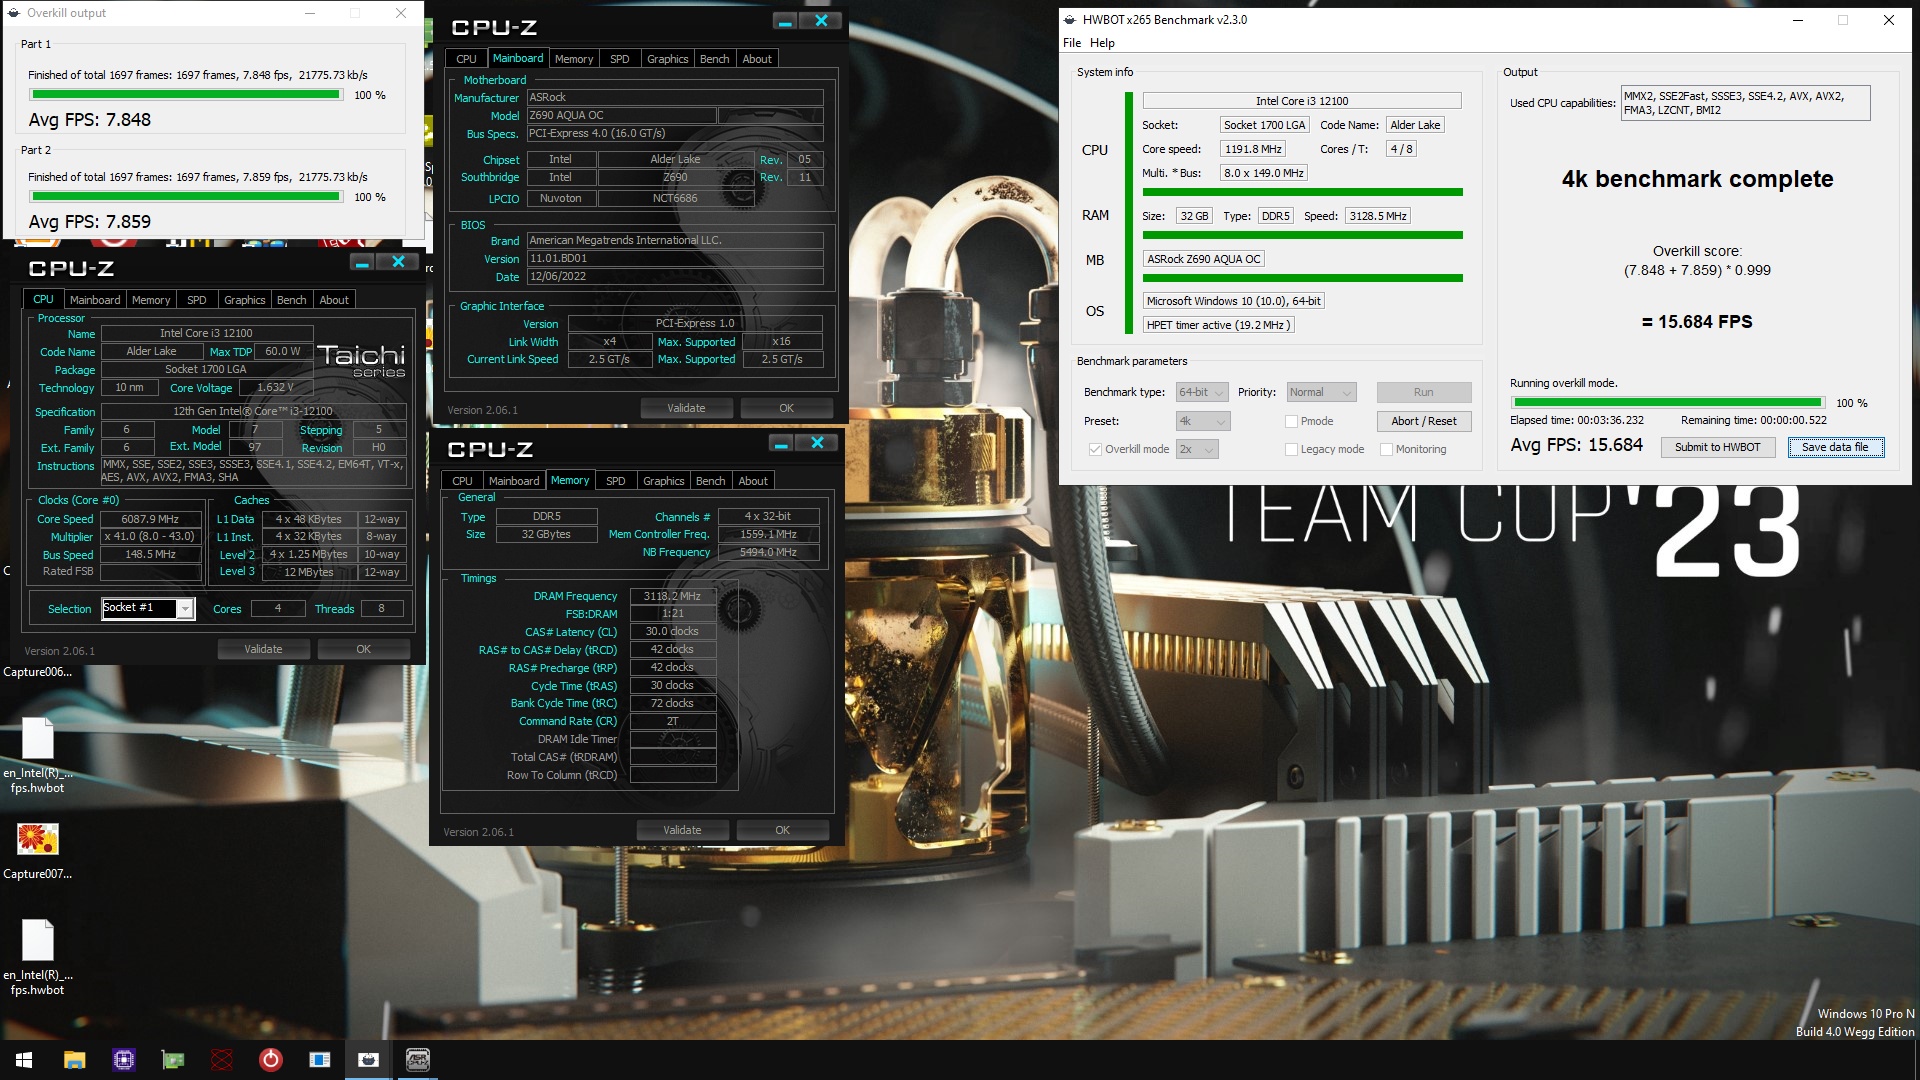Open the Preset 4k dropdown
The height and width of the screenshot is (1080, 1920).
tap(1203, 421)
